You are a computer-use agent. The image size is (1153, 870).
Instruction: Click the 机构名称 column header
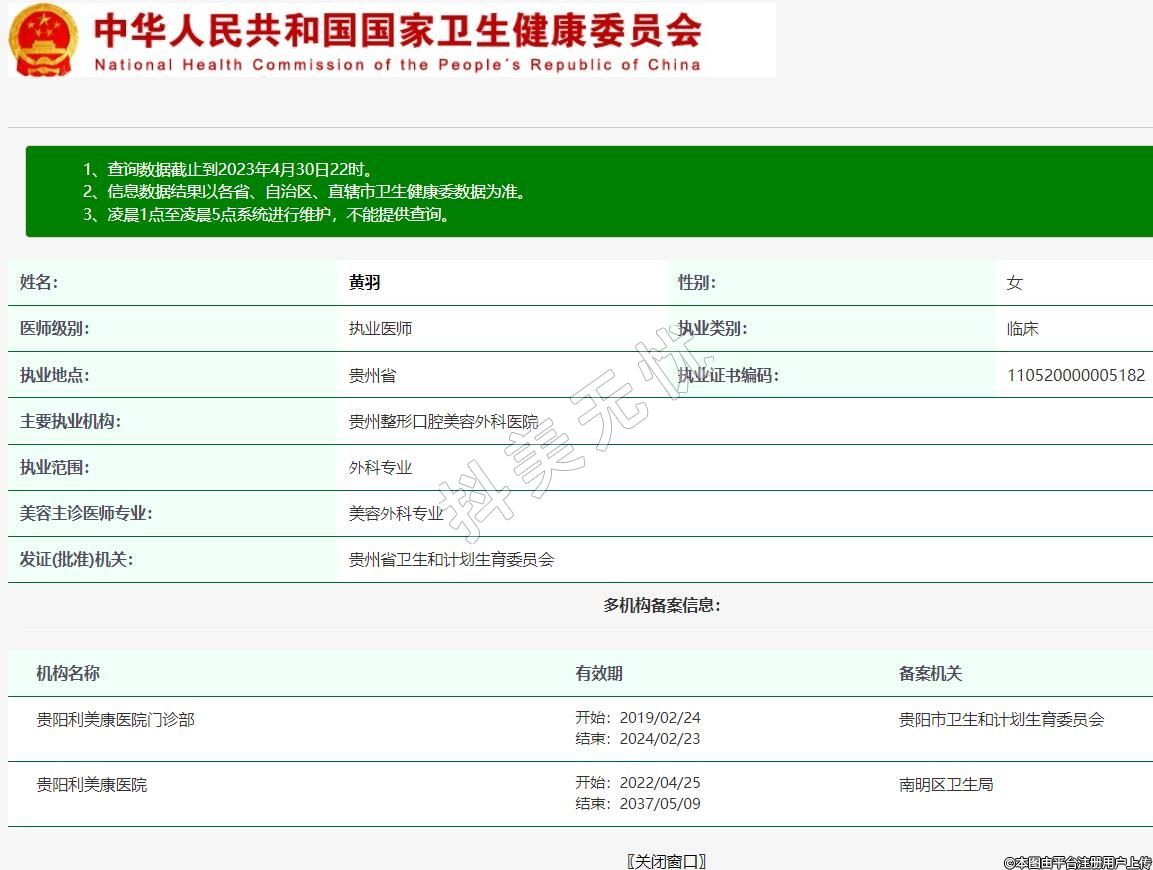68,673
